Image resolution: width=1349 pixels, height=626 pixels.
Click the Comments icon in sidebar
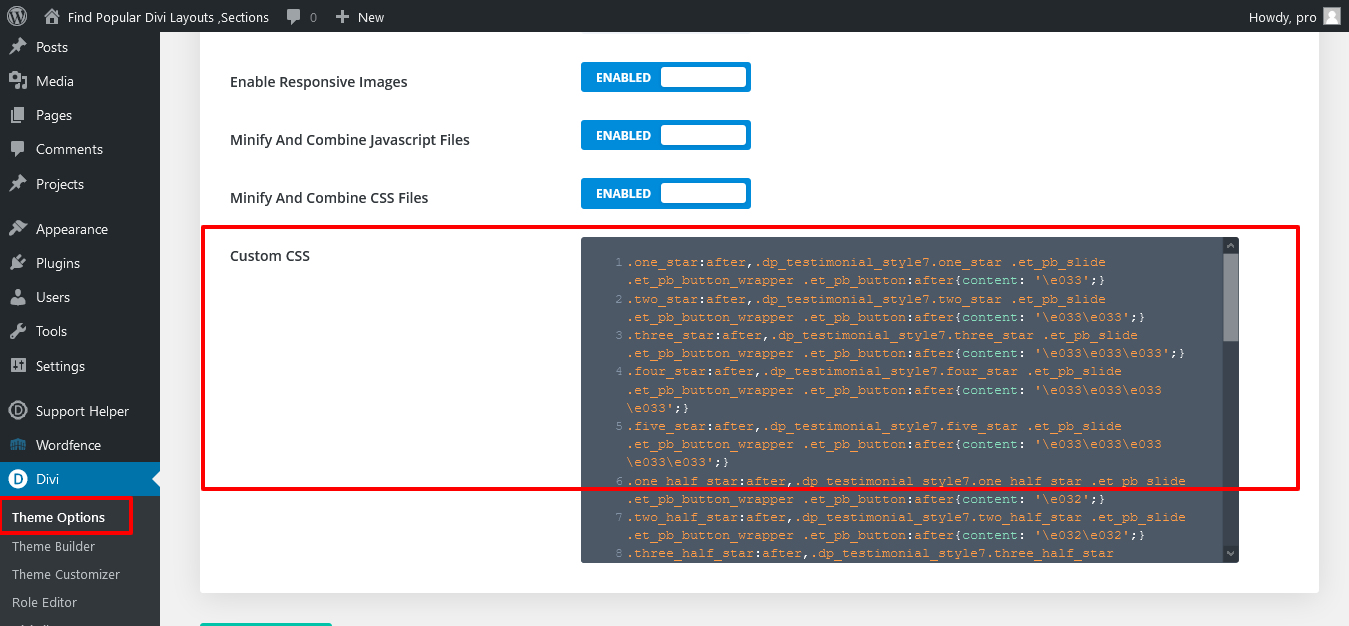18,149
